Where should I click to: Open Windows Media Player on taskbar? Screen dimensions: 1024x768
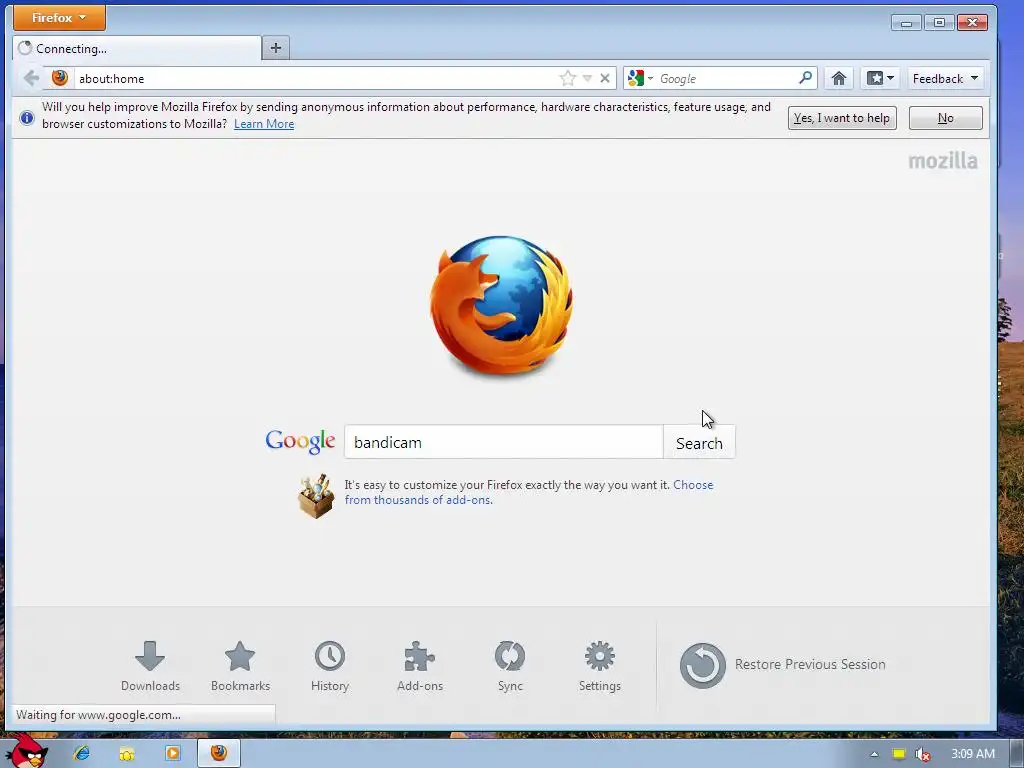(x=172, y=754)
